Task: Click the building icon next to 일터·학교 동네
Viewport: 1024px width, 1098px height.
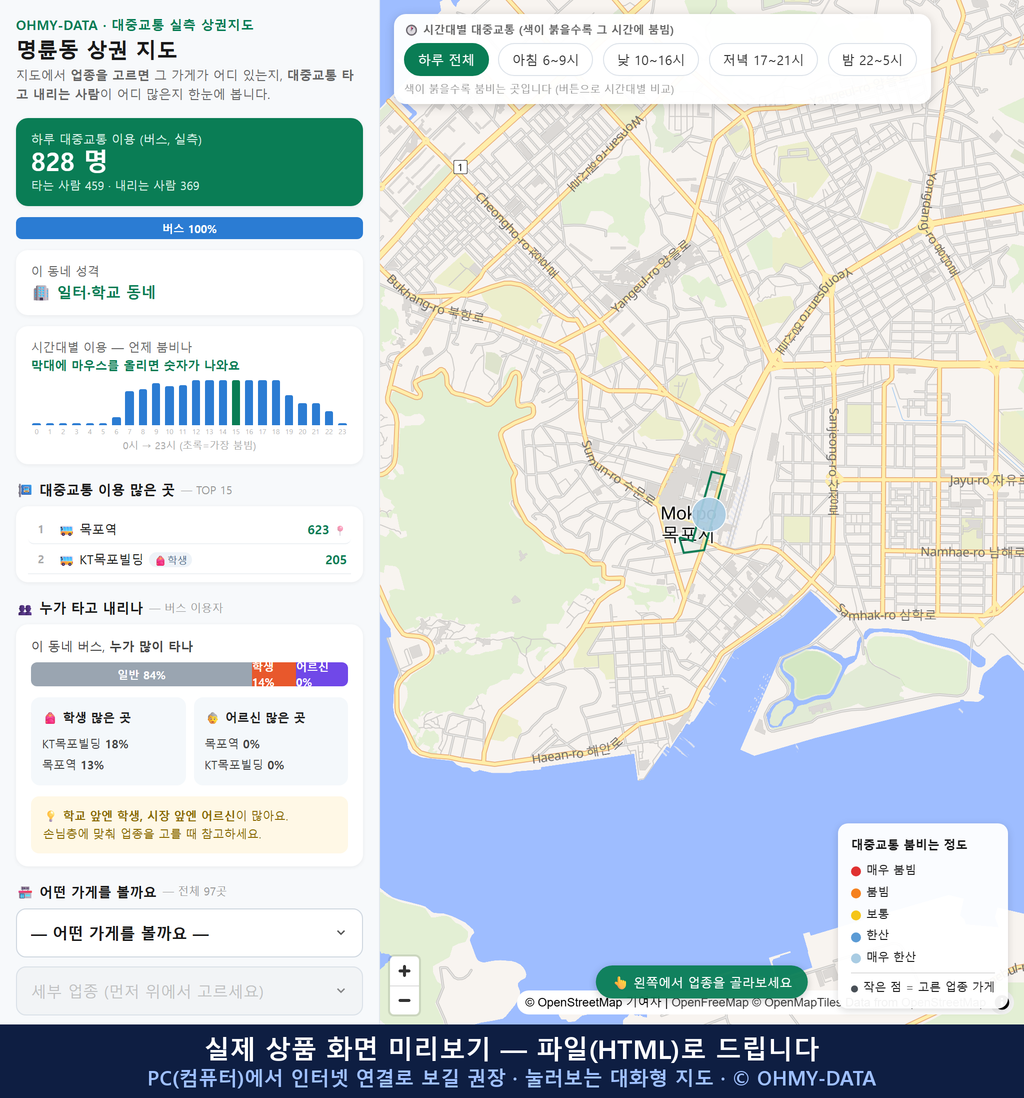Action: [x=41, y=293]
